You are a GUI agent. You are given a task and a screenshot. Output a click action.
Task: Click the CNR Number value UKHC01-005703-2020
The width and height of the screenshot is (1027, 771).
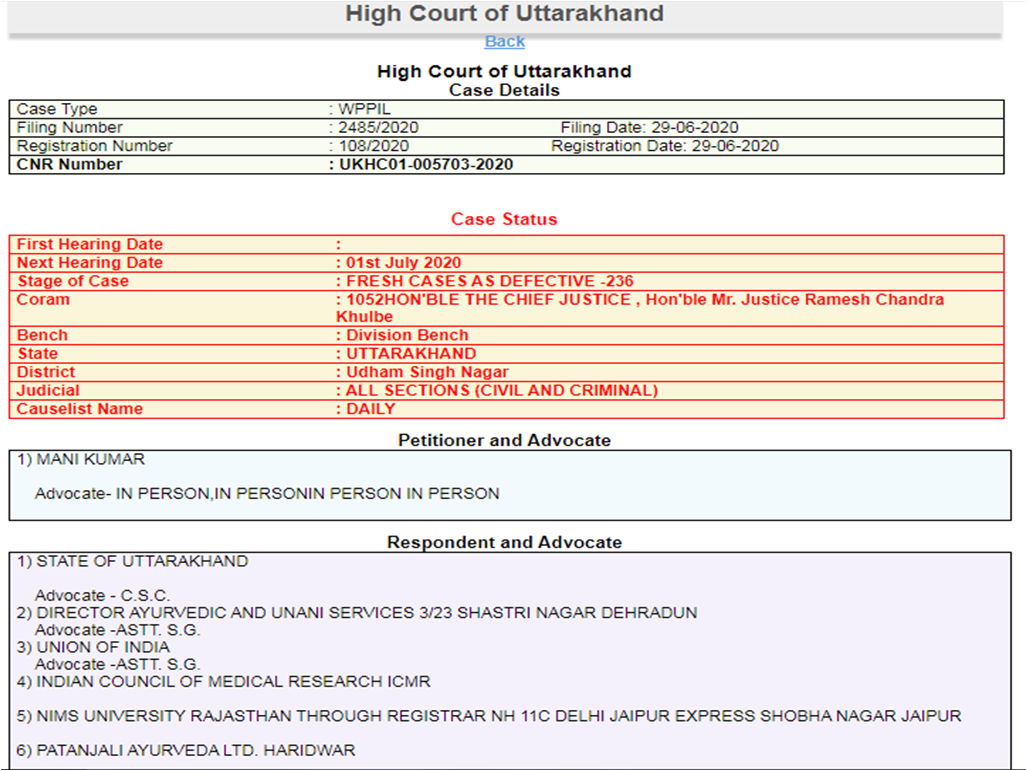tap(425, 164)
